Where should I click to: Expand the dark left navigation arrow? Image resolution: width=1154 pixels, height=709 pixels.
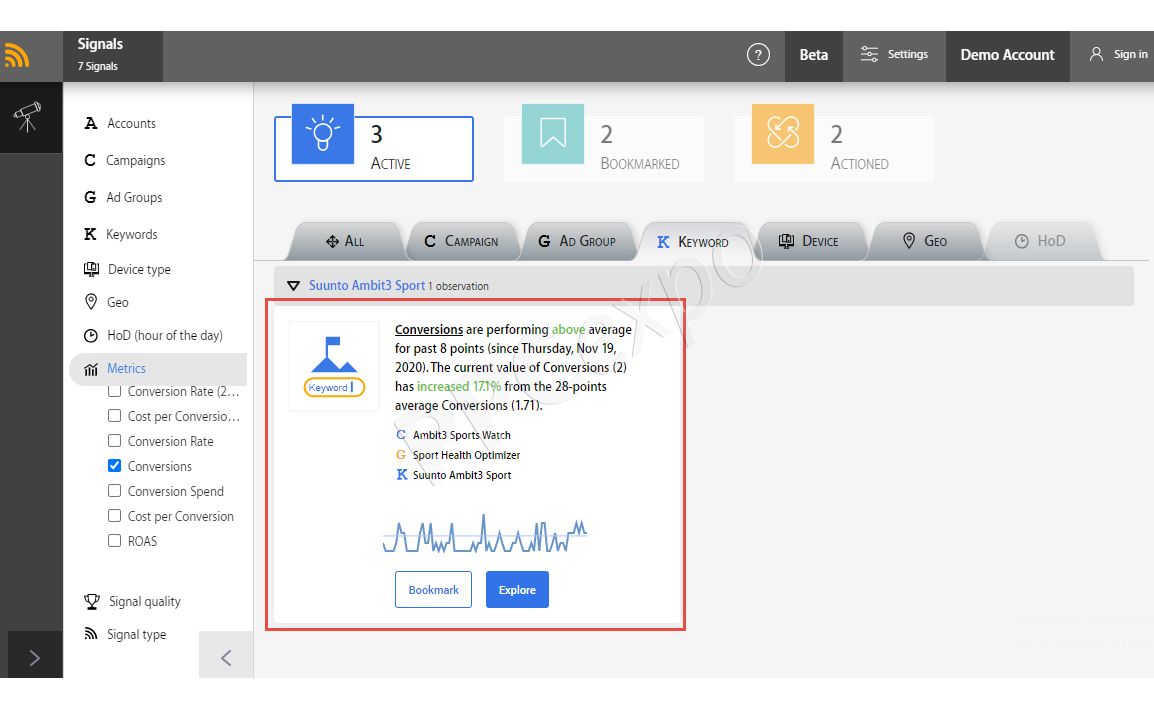tap(35, 657)
